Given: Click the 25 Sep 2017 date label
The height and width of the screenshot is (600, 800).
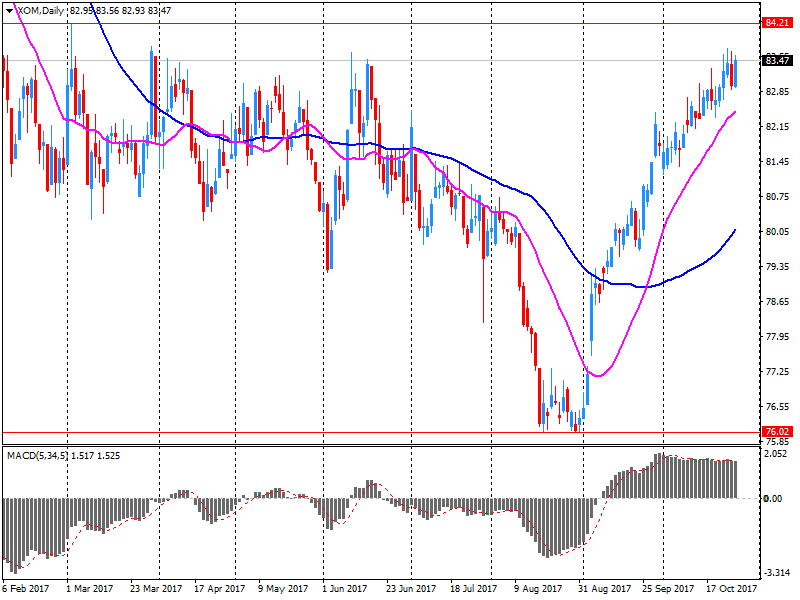Looking at the screenshot, I should tap(668, 589).
